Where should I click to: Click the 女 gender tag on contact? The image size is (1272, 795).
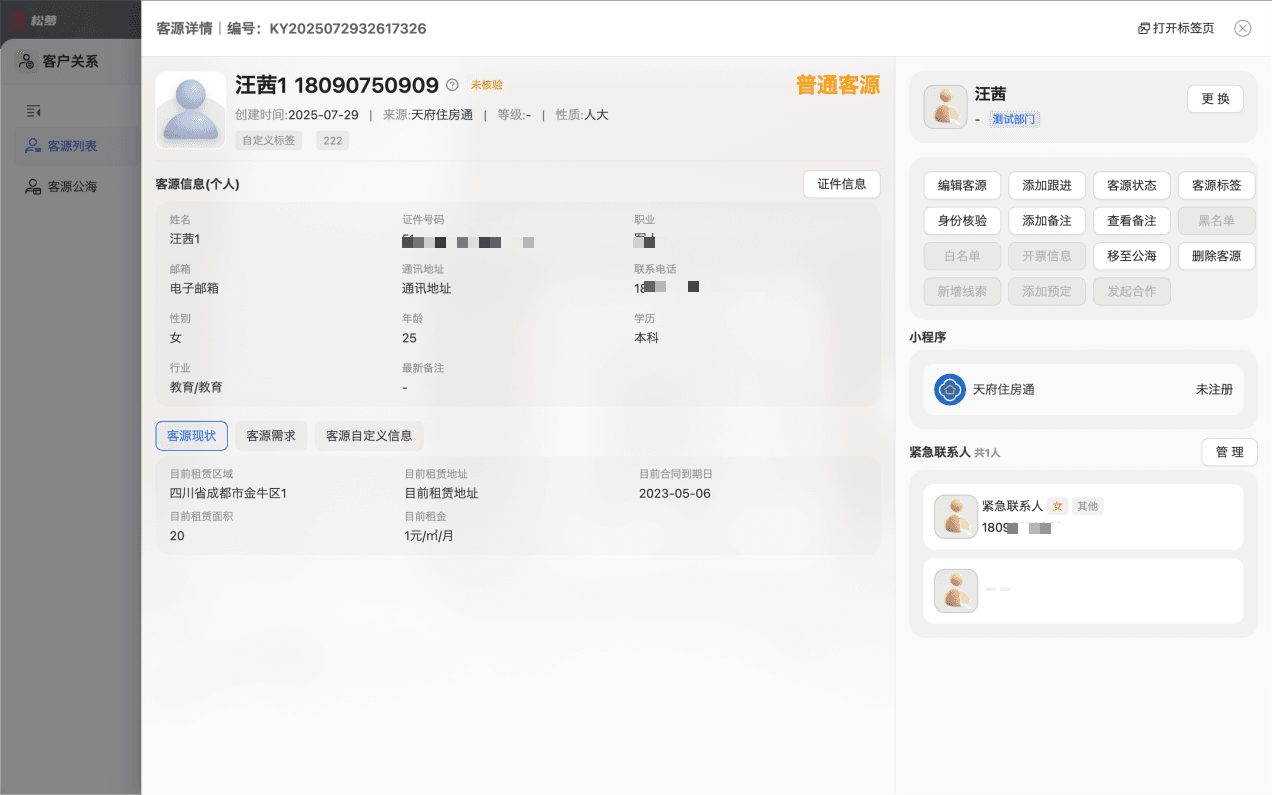coord(1057,506)
